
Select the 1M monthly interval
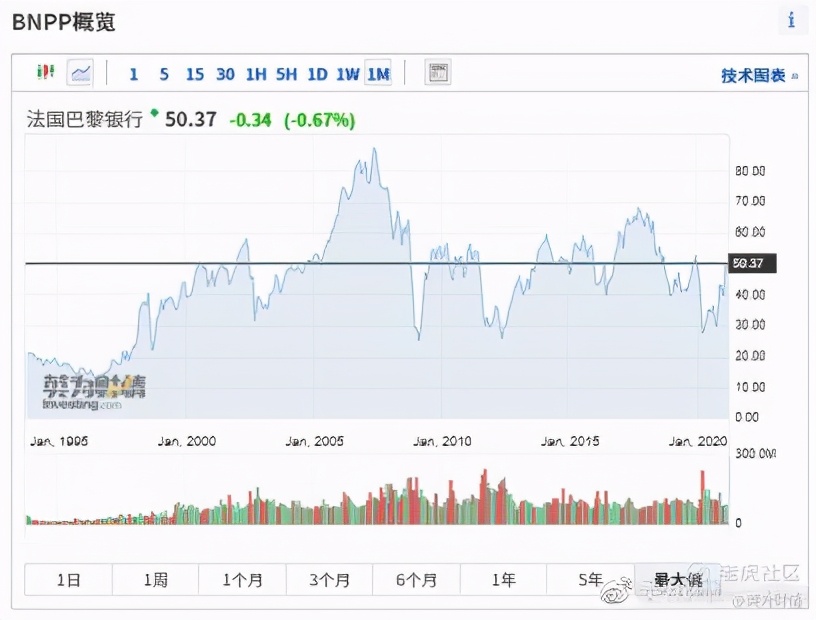[x=378, y=74]
